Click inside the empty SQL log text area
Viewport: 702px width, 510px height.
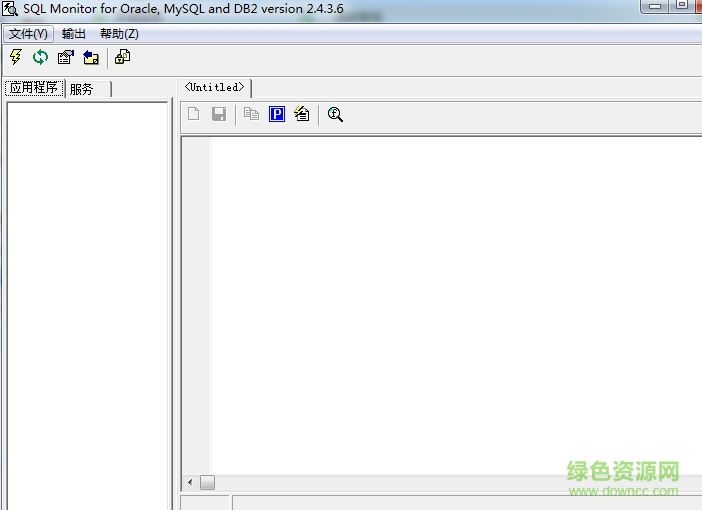click(456, 304)
